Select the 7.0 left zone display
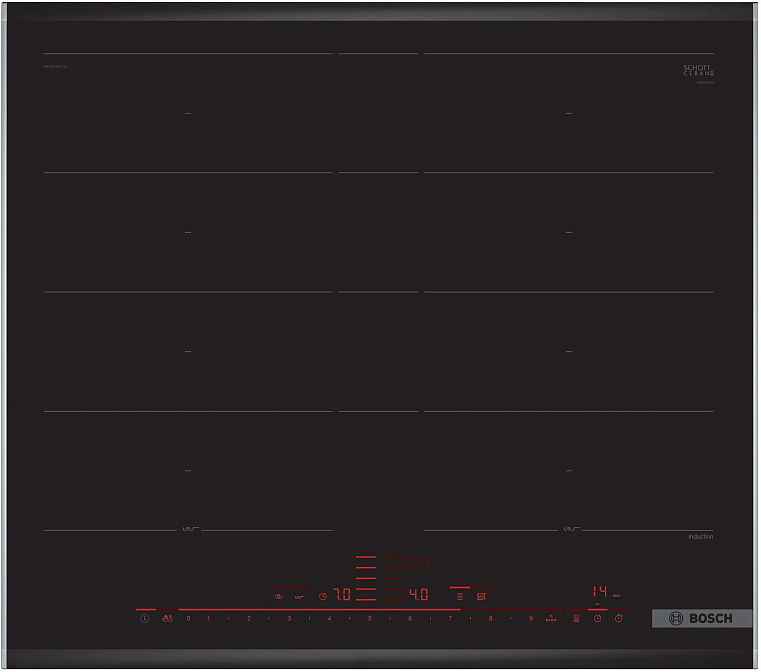Viewport: 761px width, 672px height. (x=342, y=595)
